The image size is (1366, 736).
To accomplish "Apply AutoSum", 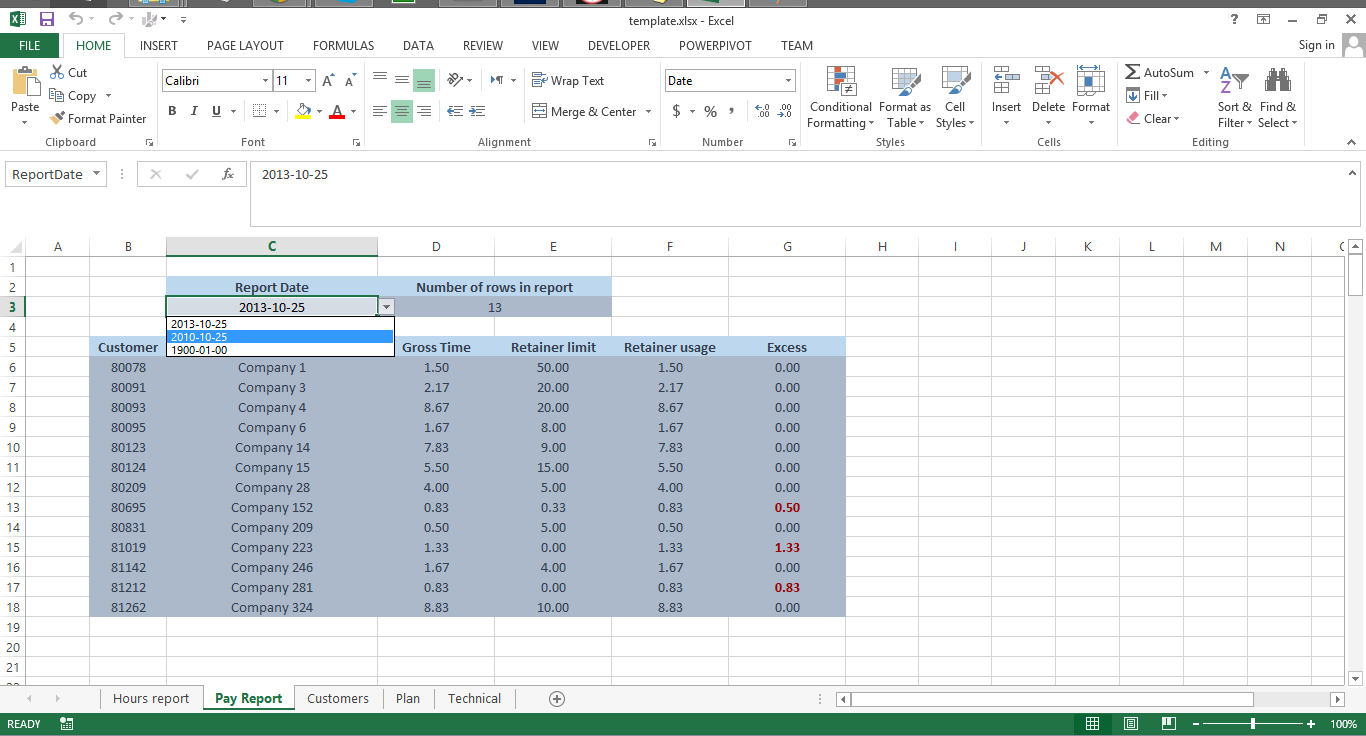I will (1160, 73).
